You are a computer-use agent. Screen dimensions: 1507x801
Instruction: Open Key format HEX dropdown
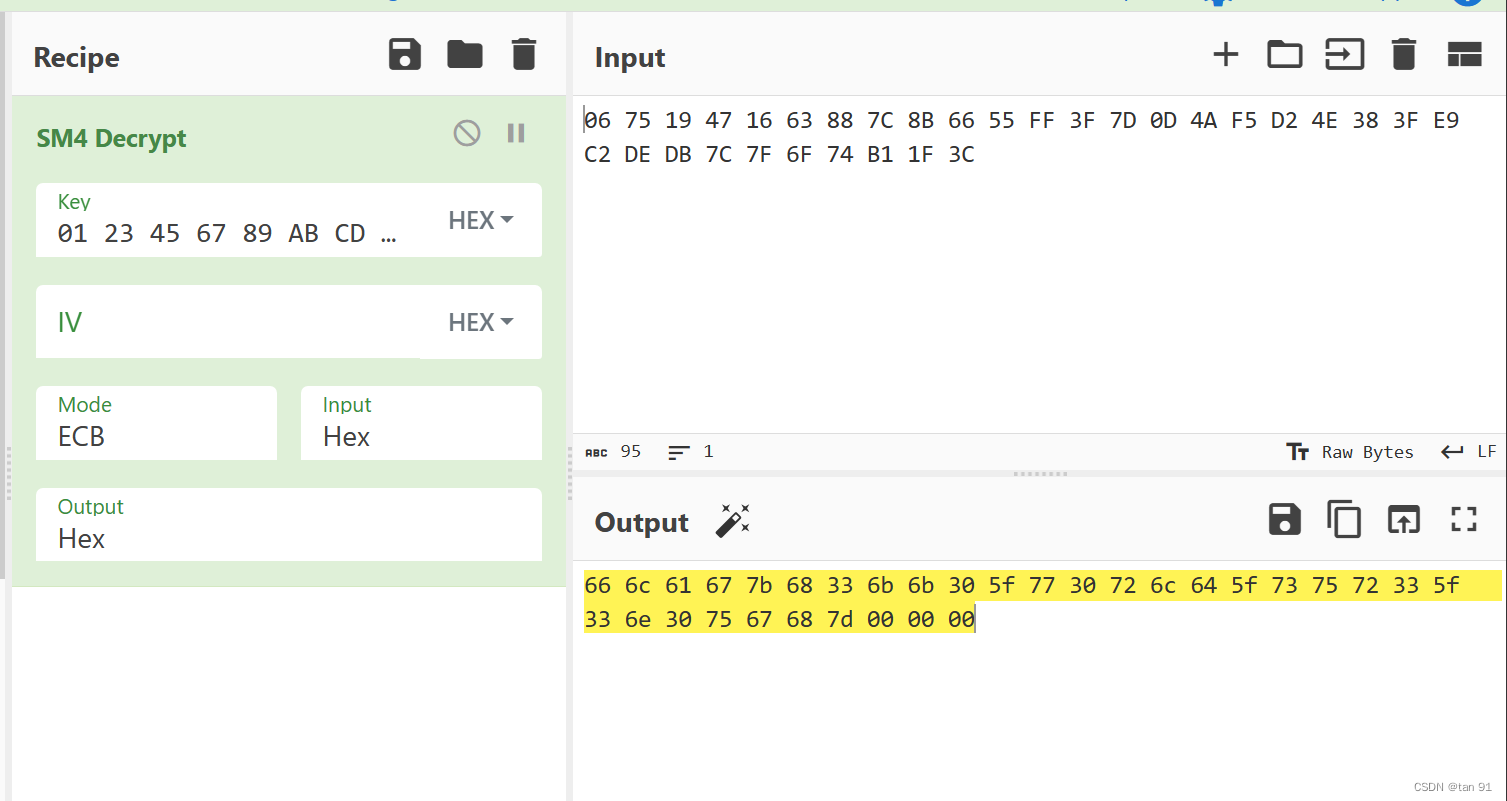click(x=481, y=220)
